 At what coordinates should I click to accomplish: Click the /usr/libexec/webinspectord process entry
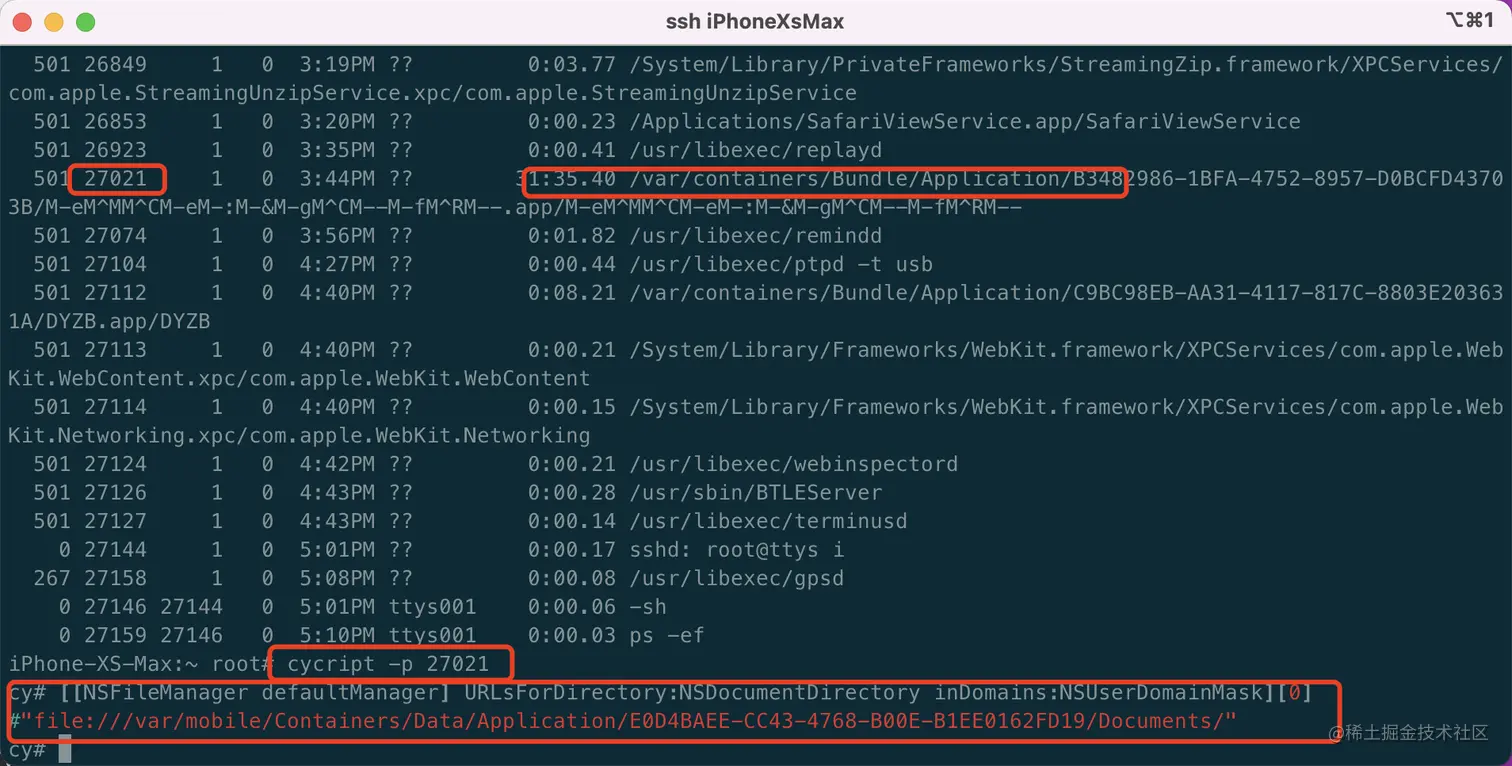(x=793, y=464)
